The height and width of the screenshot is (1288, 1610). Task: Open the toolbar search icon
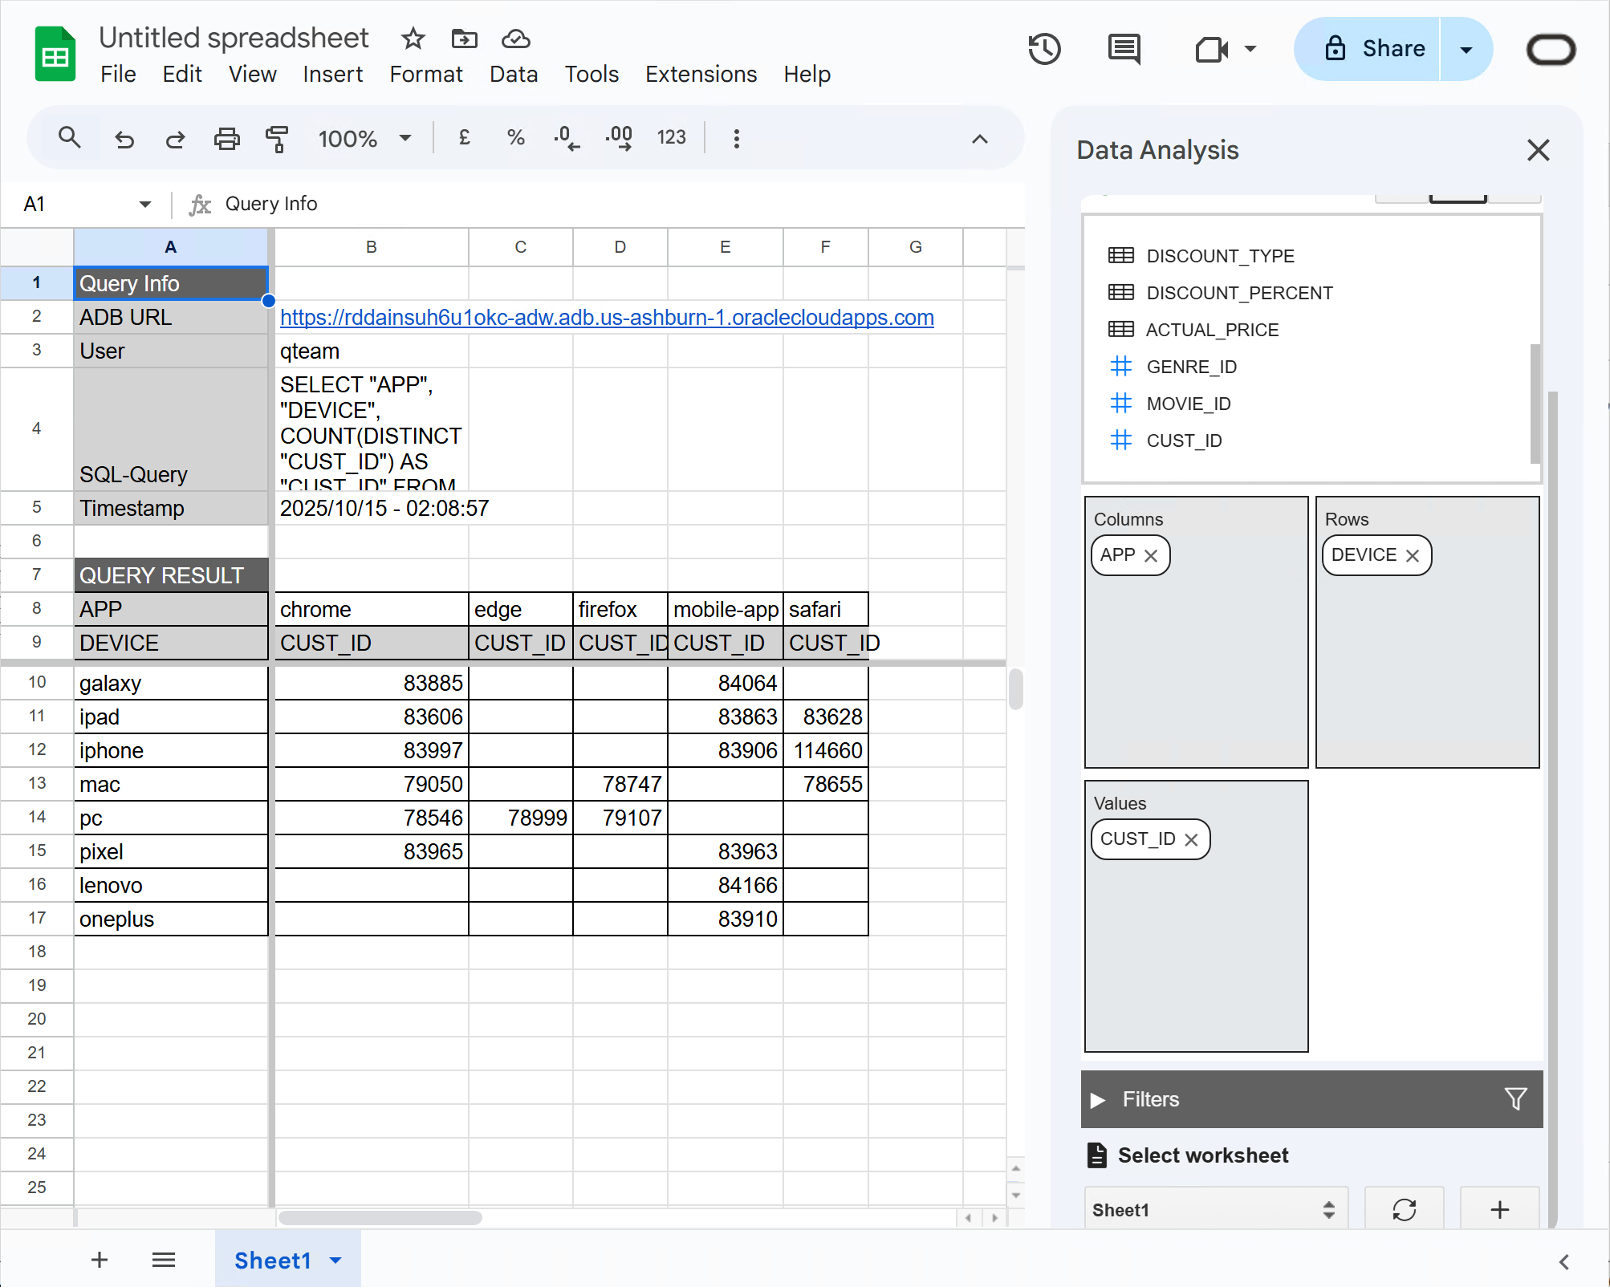coord(69,138)
